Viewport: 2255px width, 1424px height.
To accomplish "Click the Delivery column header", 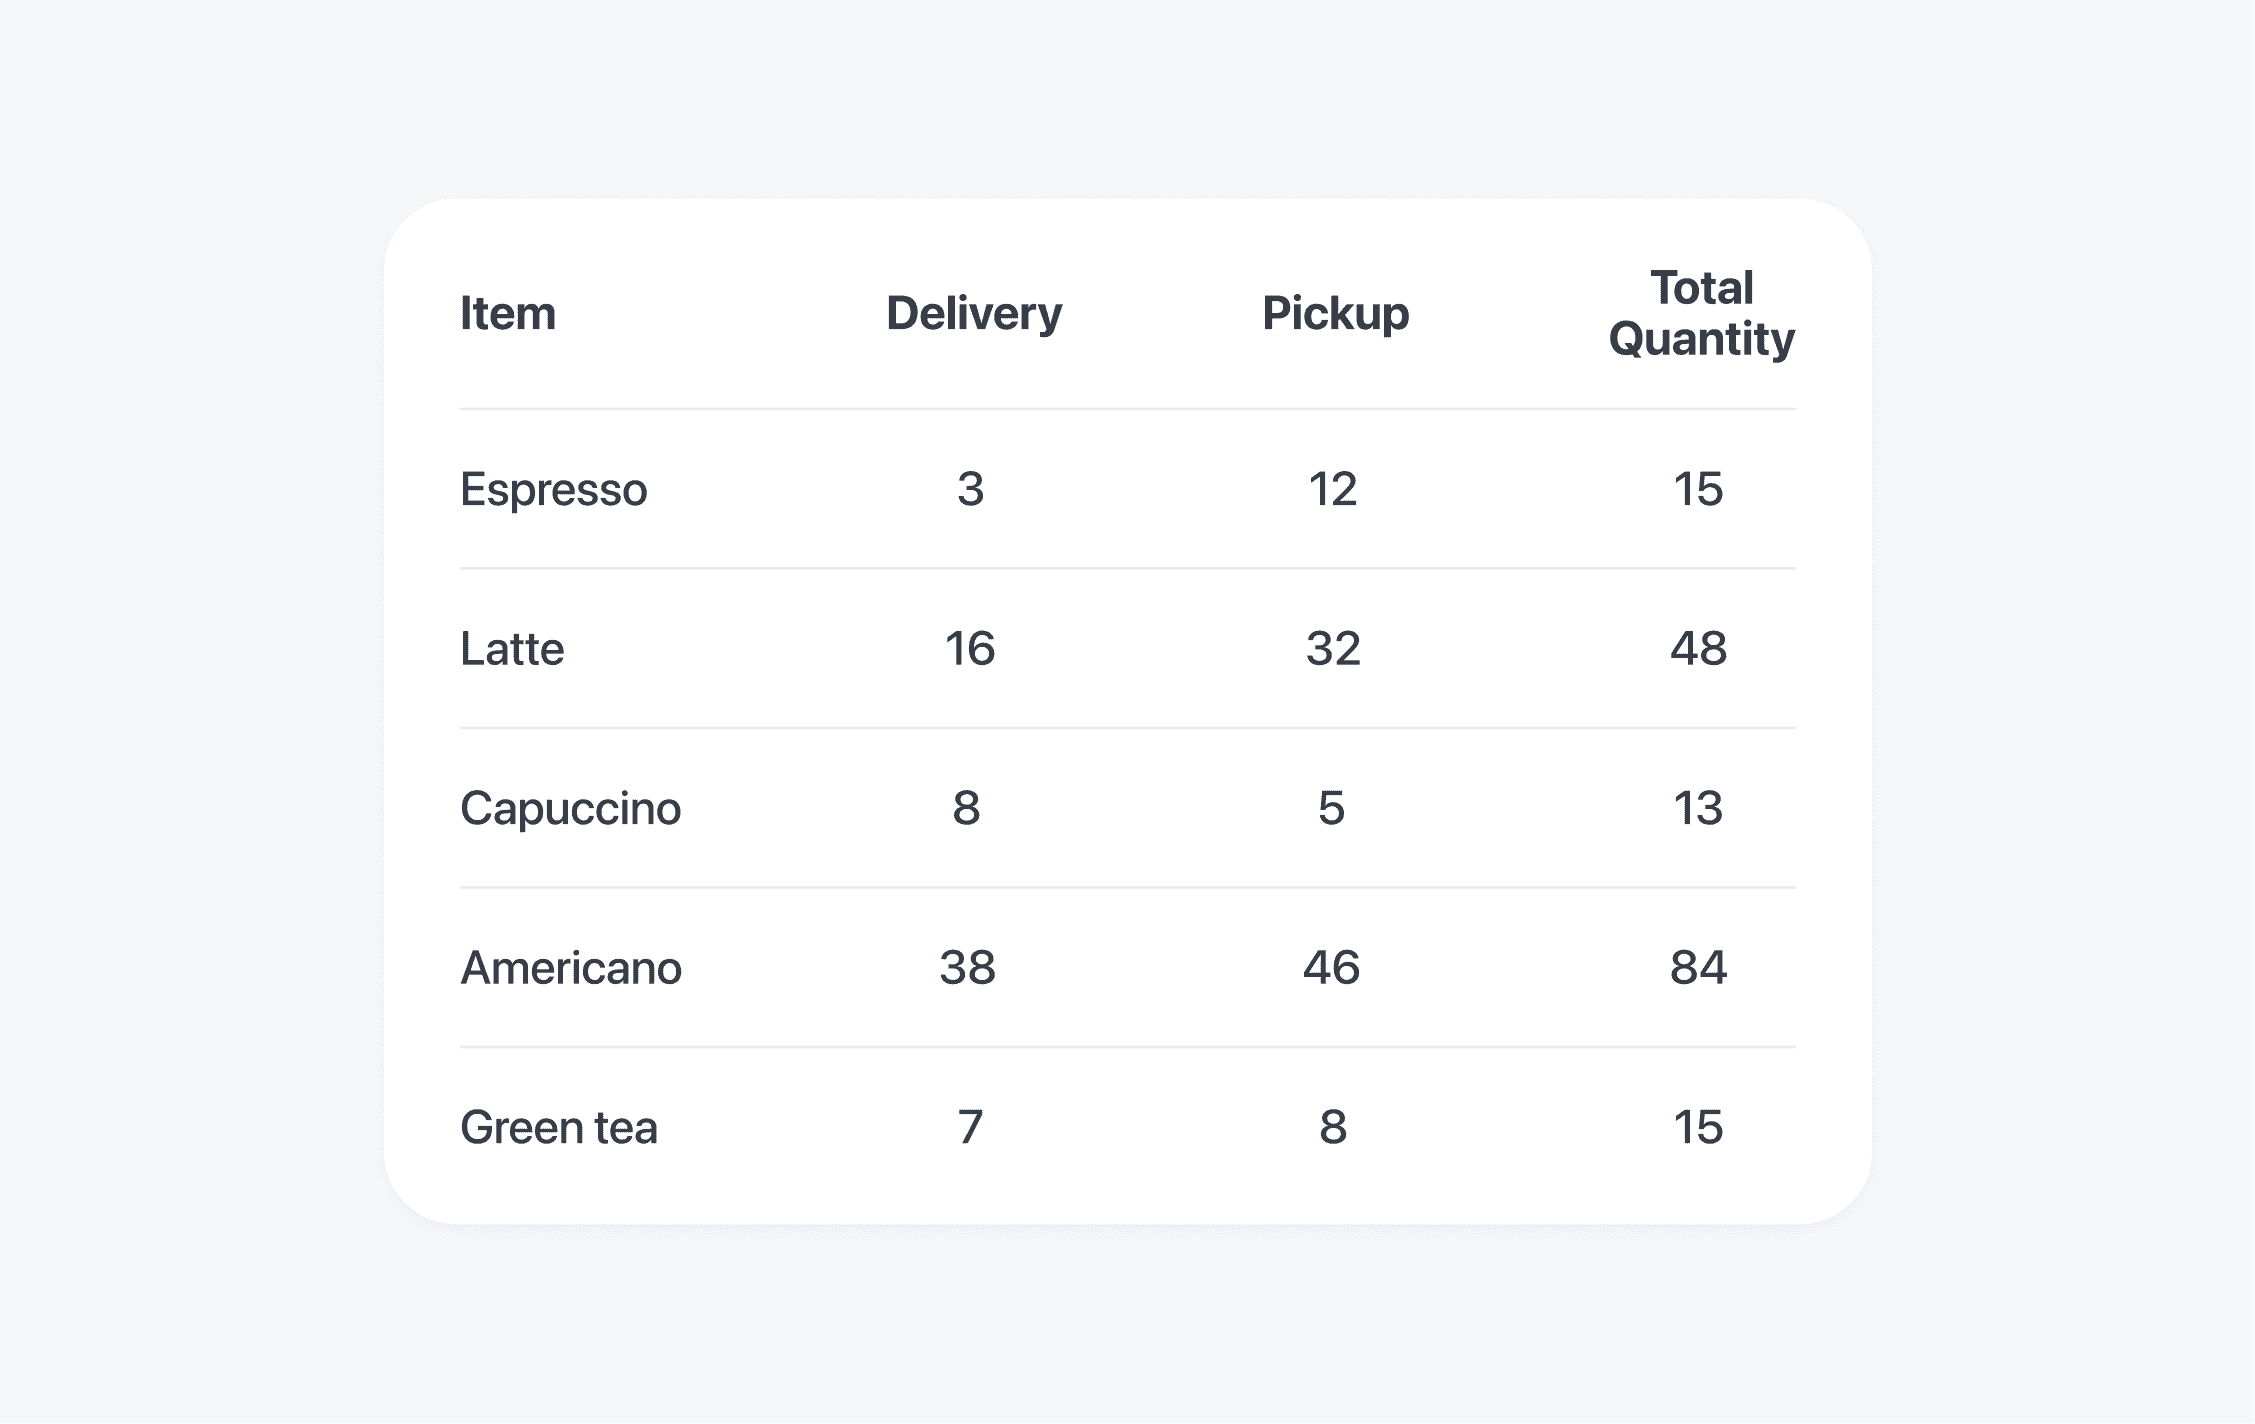I will click(x=973, y=314).
